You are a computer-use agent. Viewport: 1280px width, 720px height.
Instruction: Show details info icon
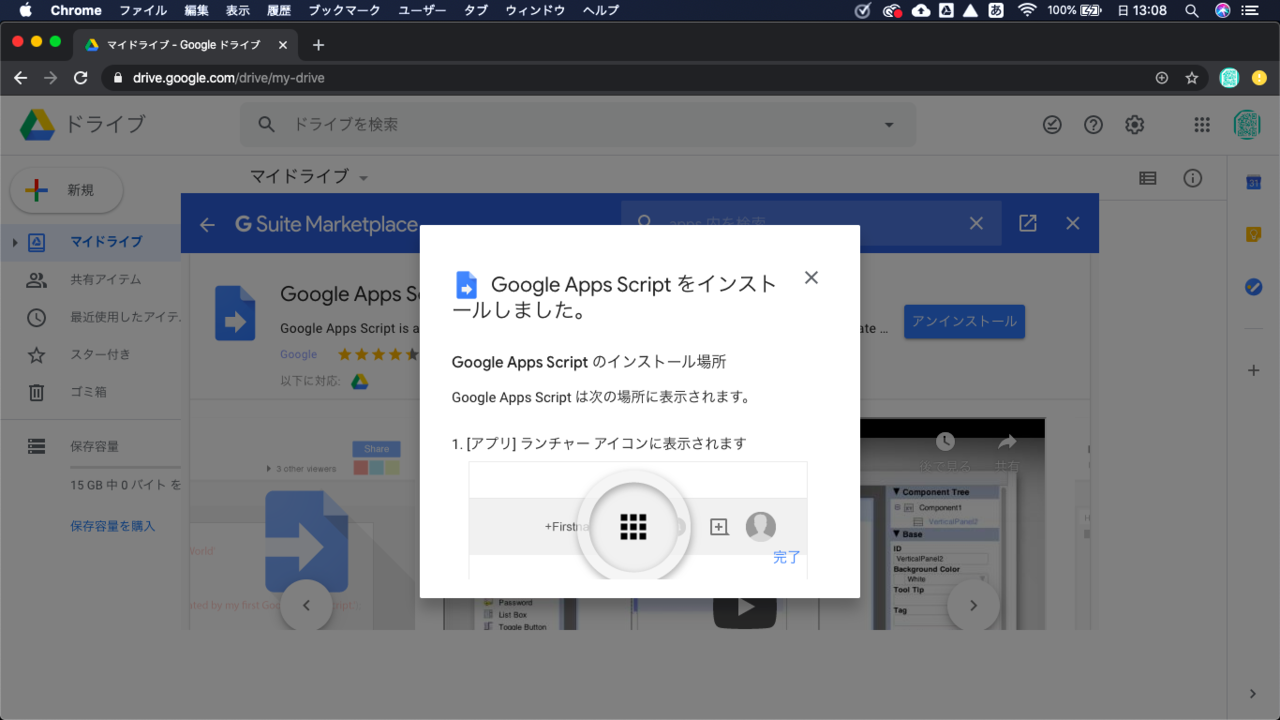[x=1193, y=178]
